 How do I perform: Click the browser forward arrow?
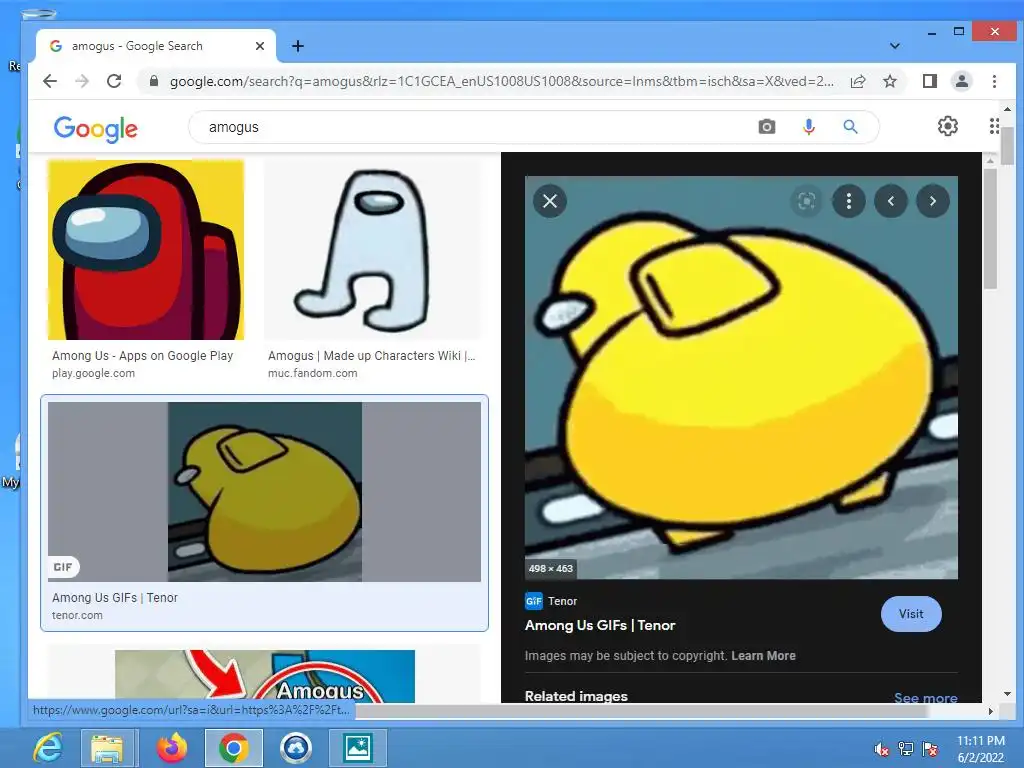coord(82,81)
